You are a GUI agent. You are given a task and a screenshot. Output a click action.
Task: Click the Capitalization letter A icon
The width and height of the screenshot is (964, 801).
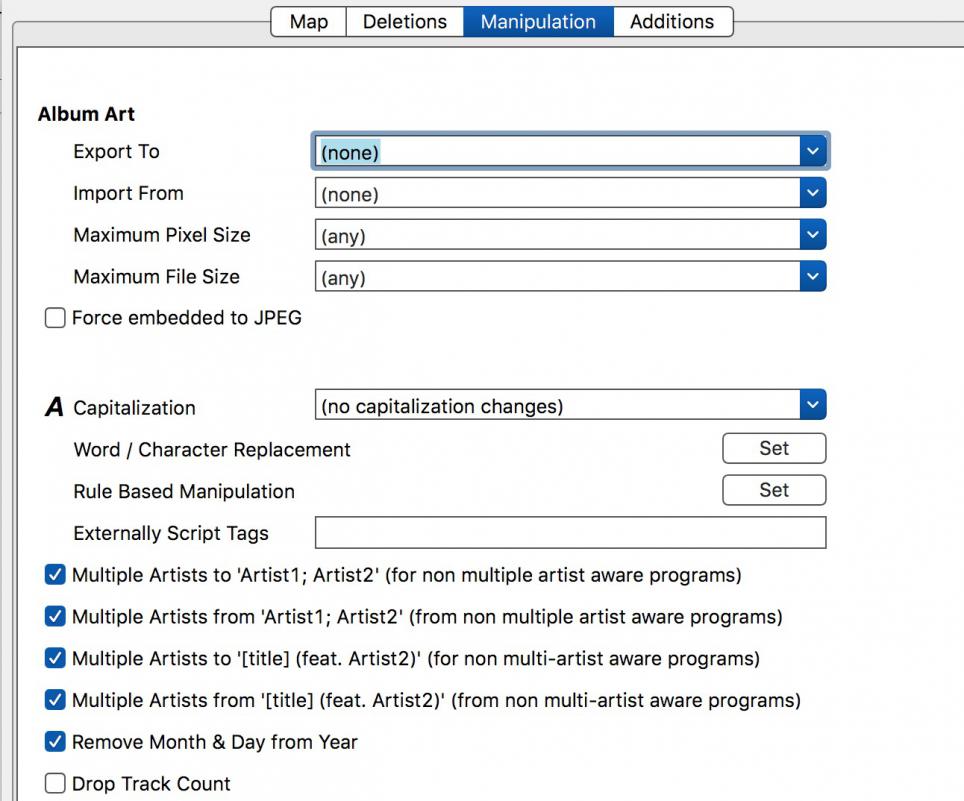pyautogui.click(x=54, y=407)
